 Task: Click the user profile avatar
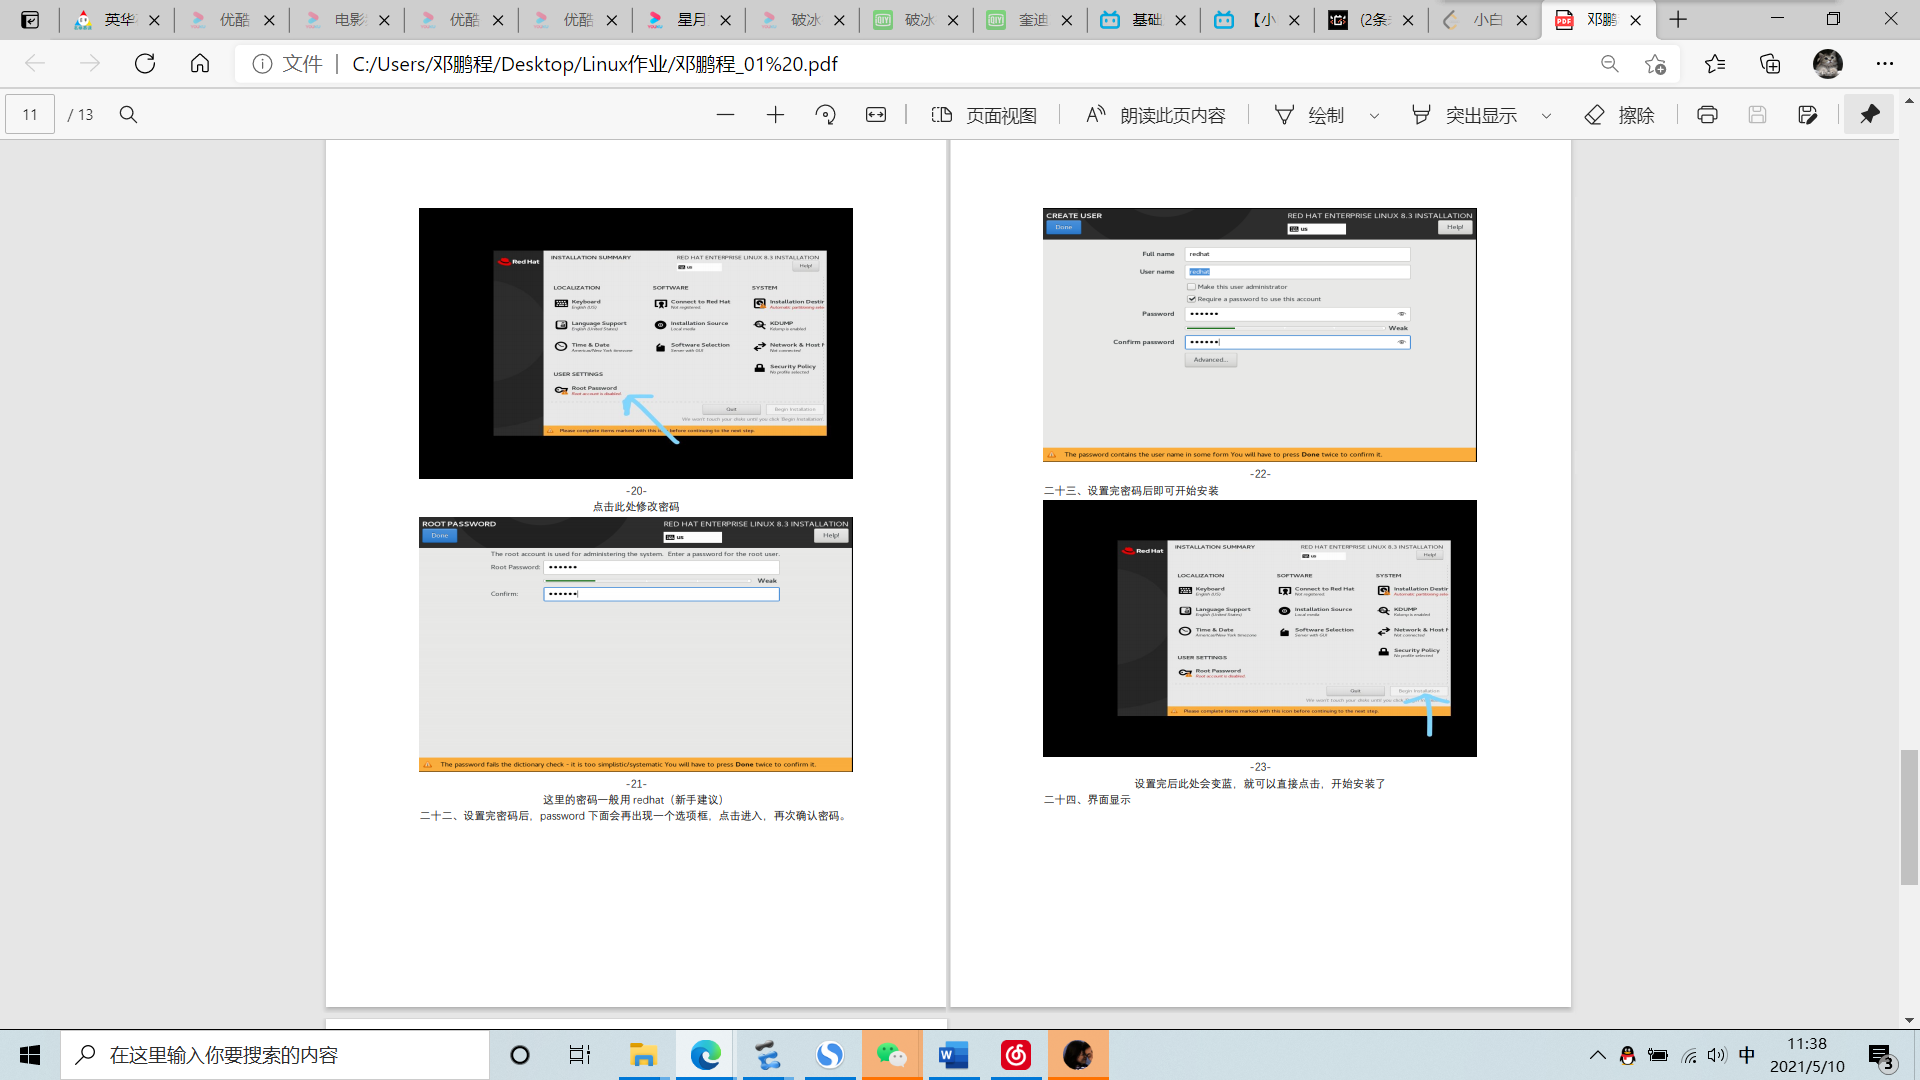(x=1828, y=64)
